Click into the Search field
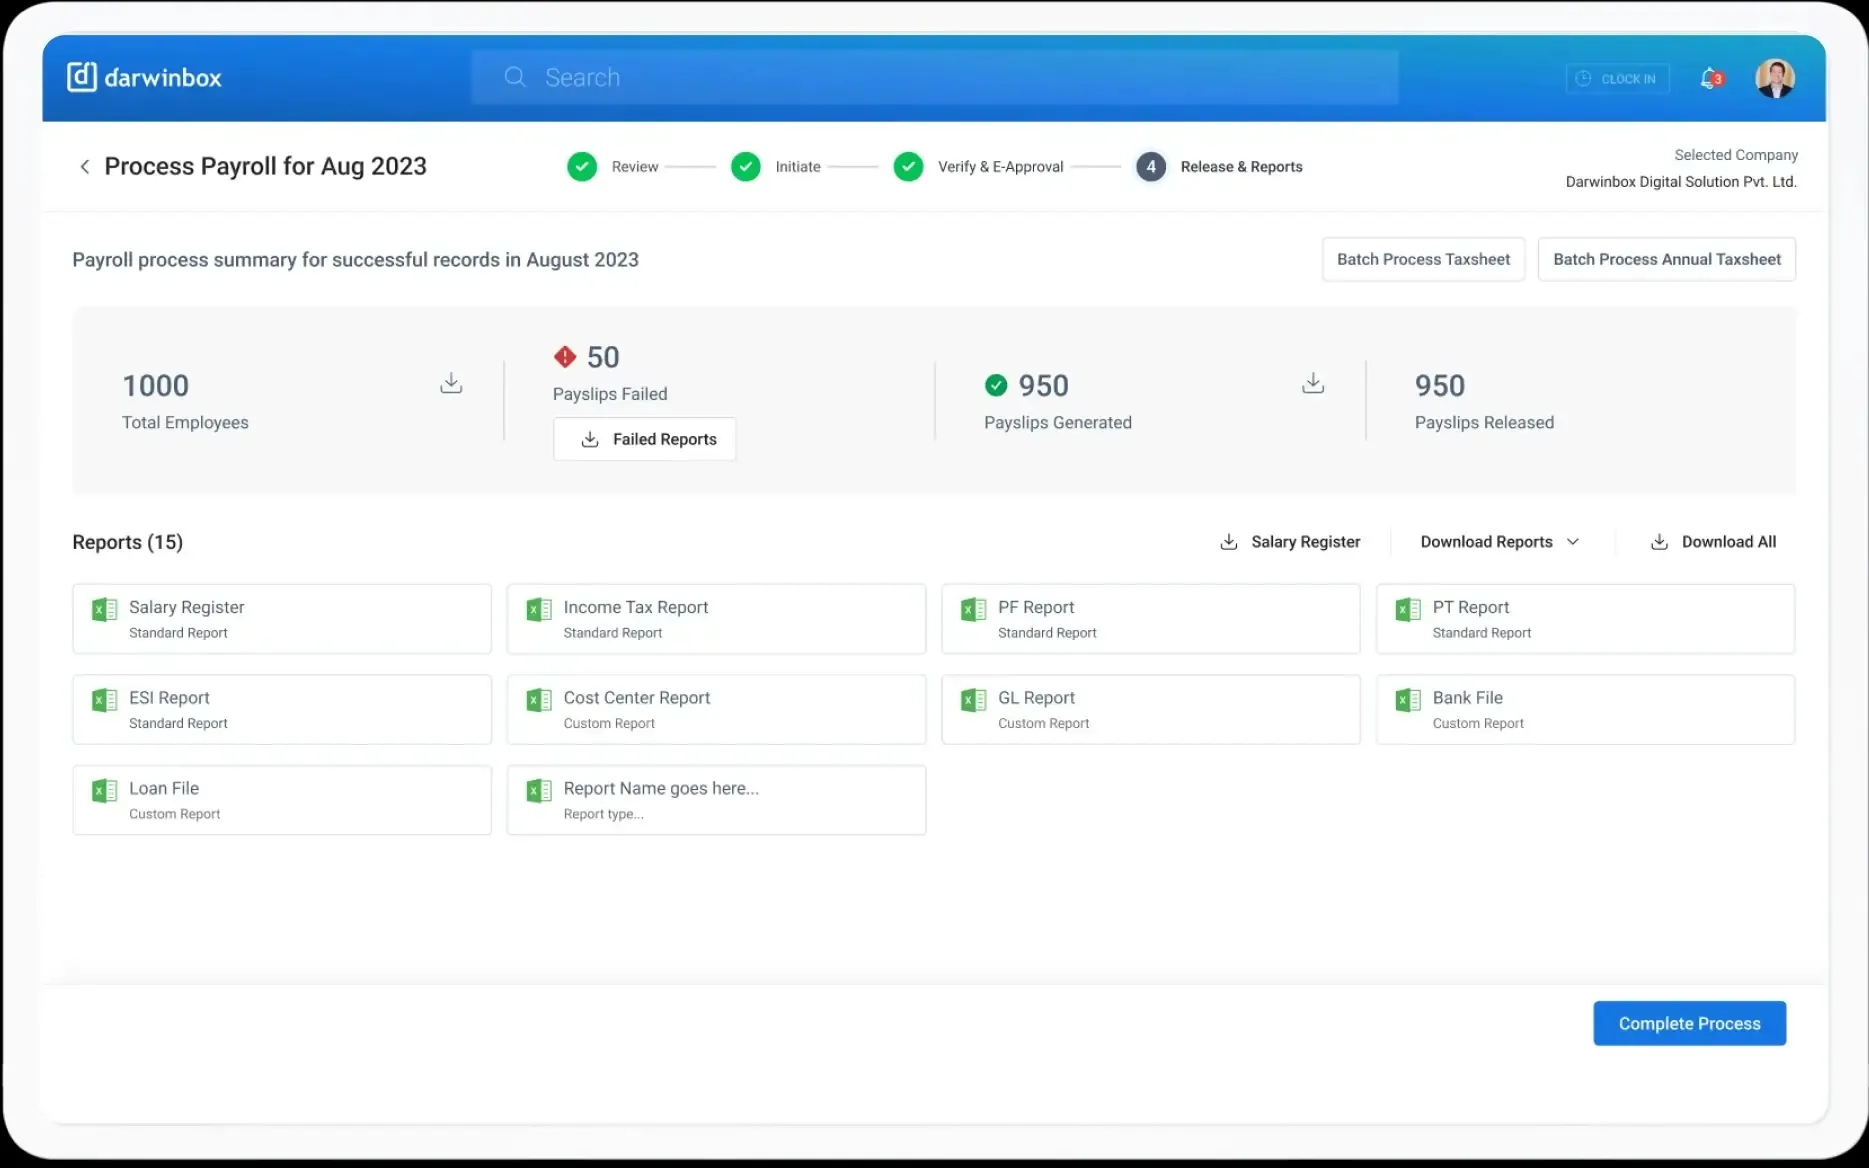Screen dimensions: 1869x1168 pyautogui.click(x=935, y=77)
